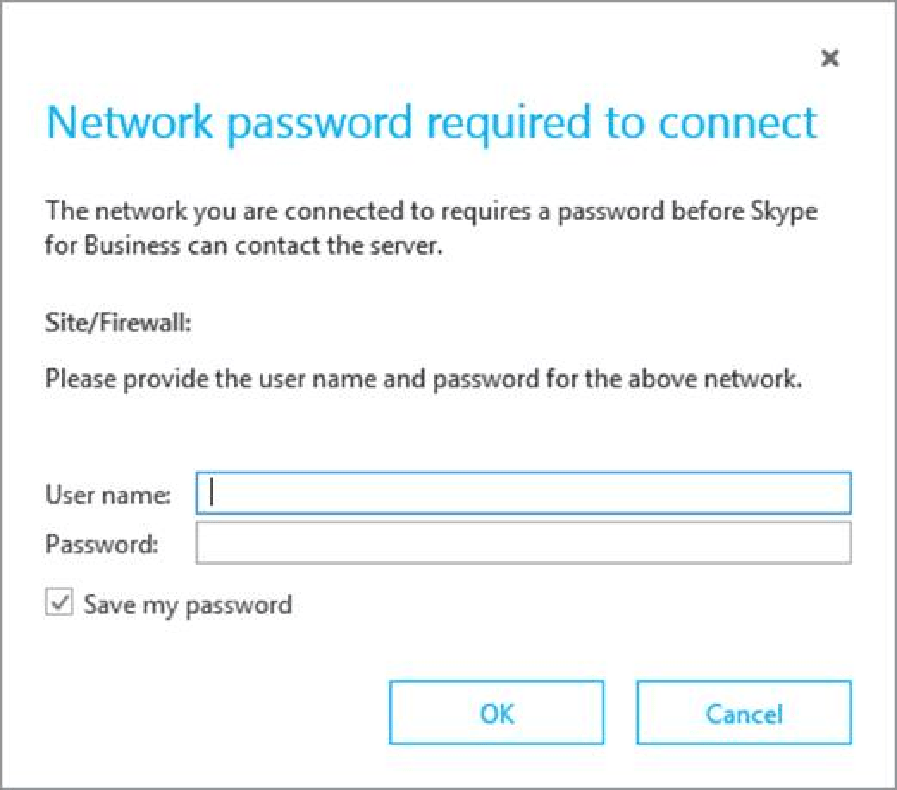The image size is (897, 790).
Task: Close the network password dialog
Action: [829, 59]
